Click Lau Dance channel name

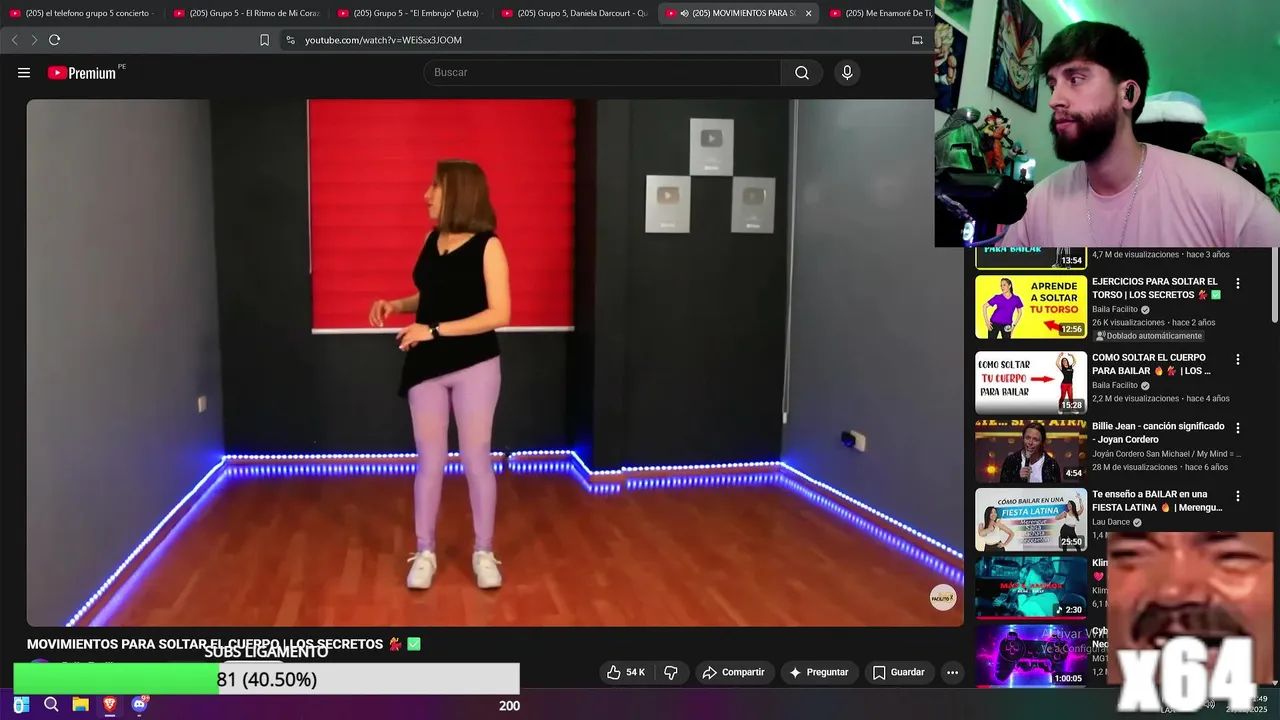pos(1111,522)
